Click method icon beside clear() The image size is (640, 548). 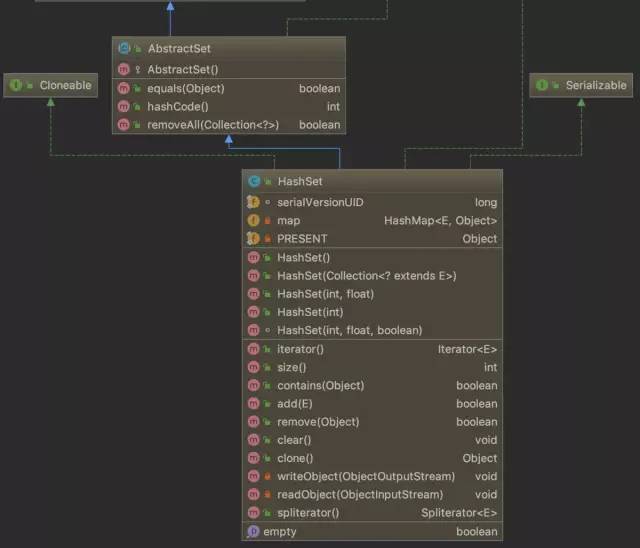pyautogui.click(x=253, y=440)
